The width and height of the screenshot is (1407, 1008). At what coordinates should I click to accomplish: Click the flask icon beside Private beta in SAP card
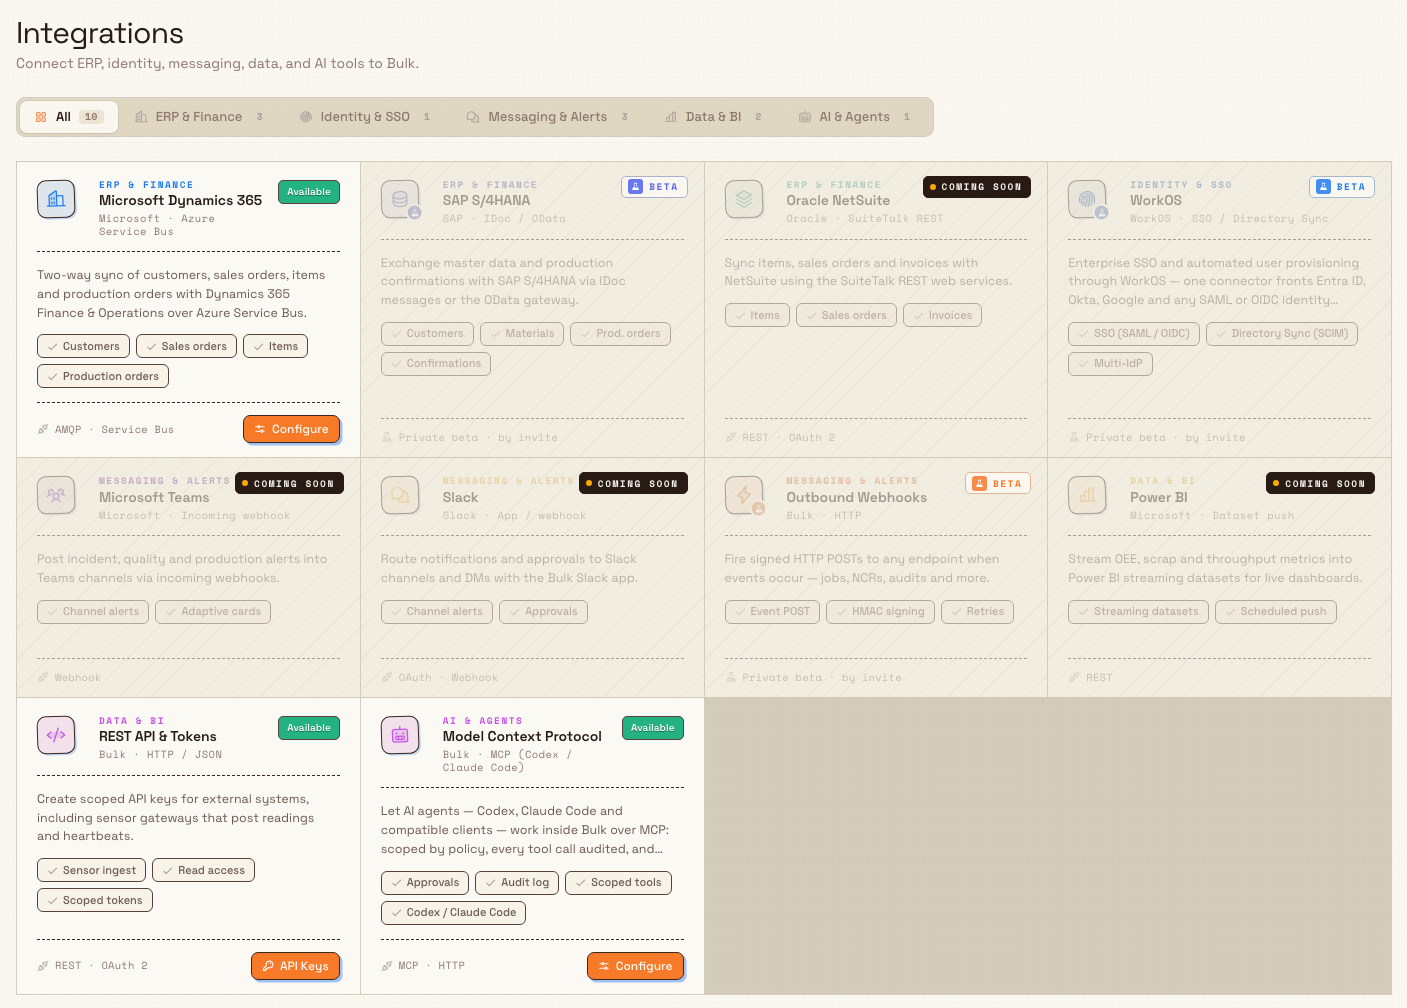pyautogui.click(x=387, y=438)
